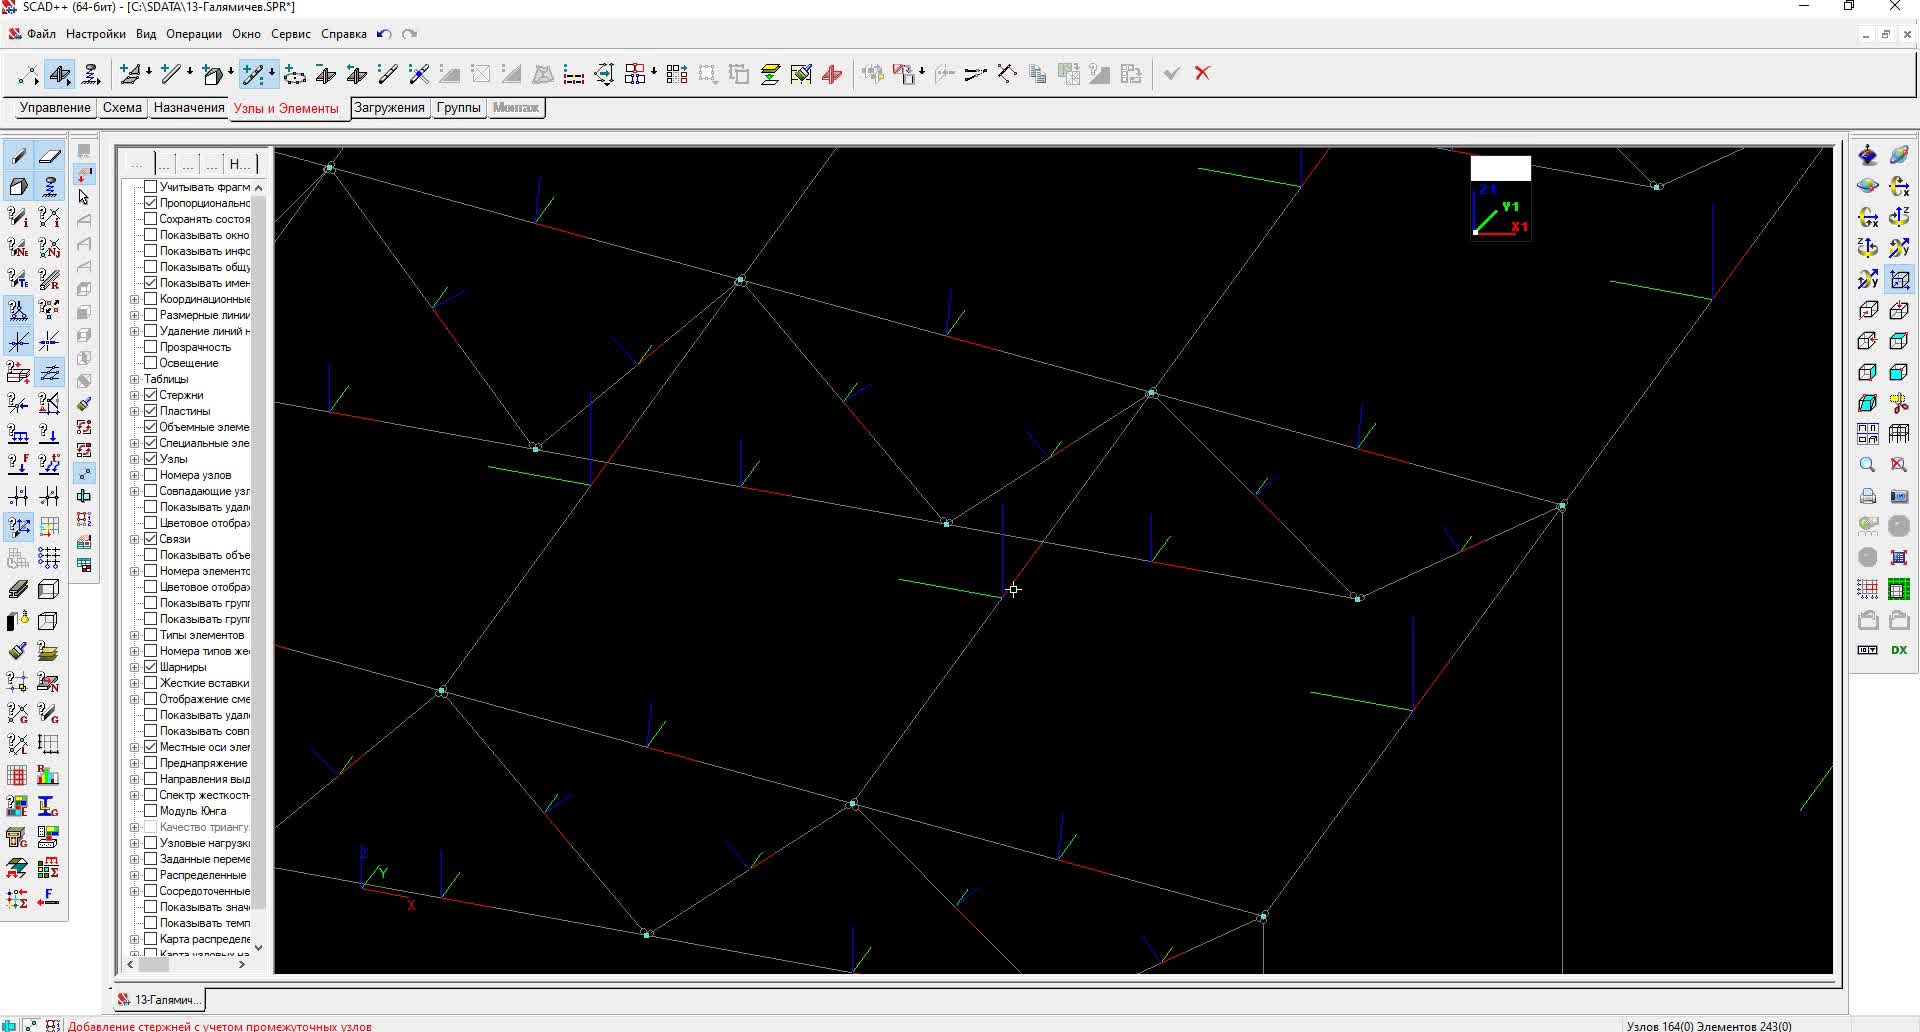Screen dimensions: 1920x1032
Task: Click the dashed rectangle selection toolbar icon
Action: (x=708, y=74)
